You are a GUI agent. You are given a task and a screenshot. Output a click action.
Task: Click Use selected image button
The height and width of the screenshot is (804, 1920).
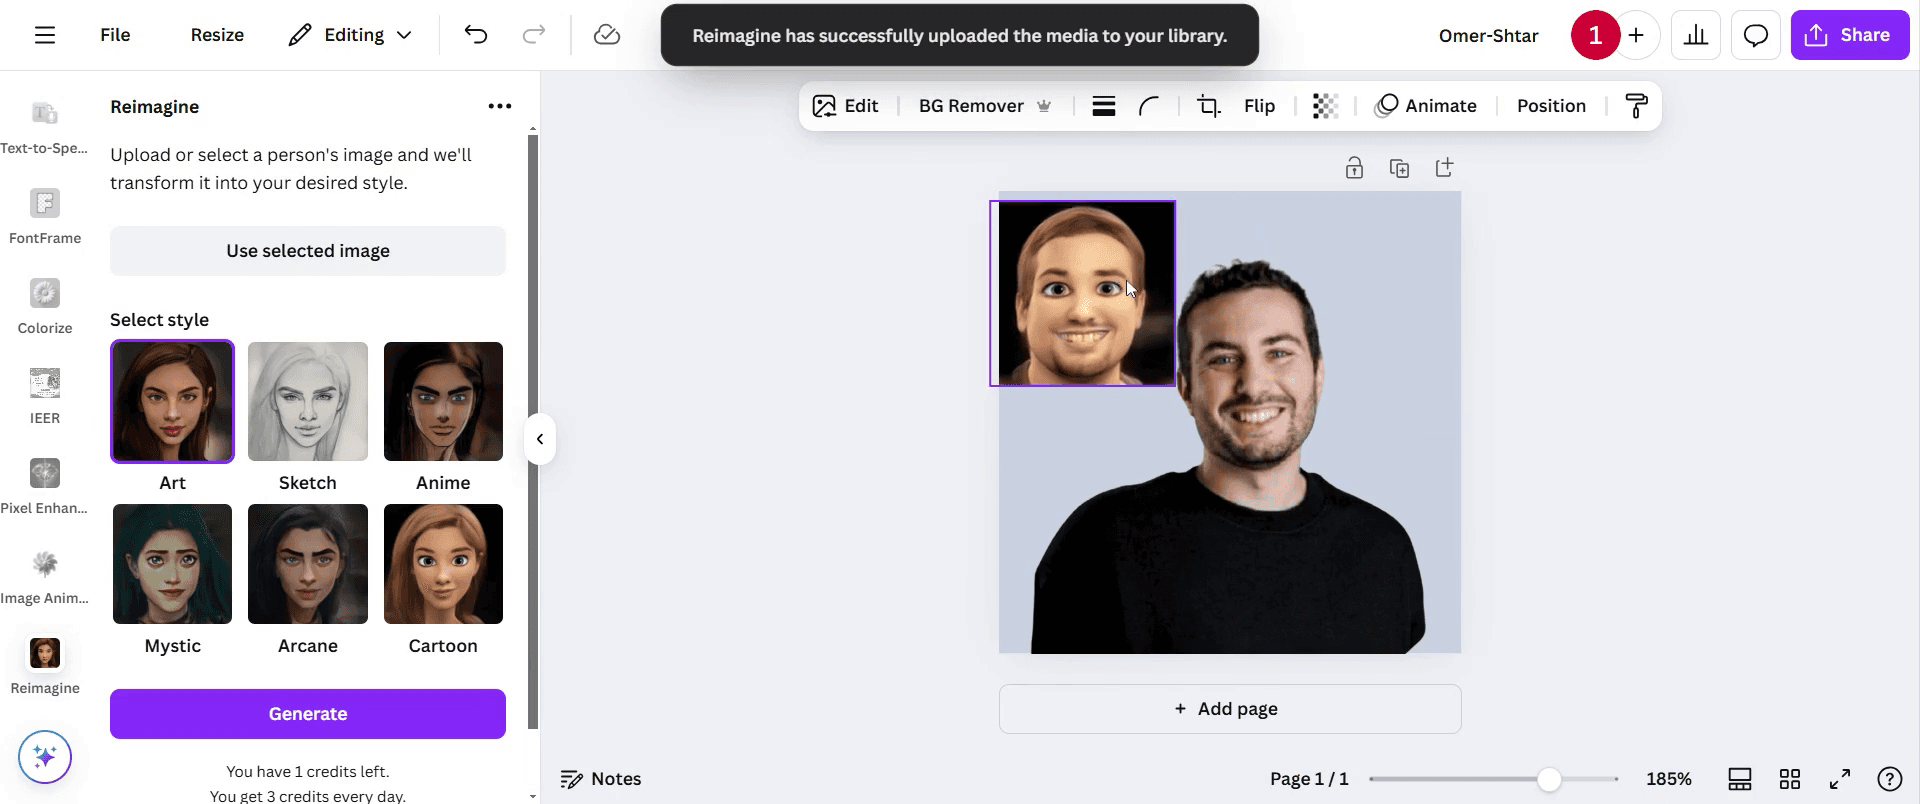tap(308, 251)
